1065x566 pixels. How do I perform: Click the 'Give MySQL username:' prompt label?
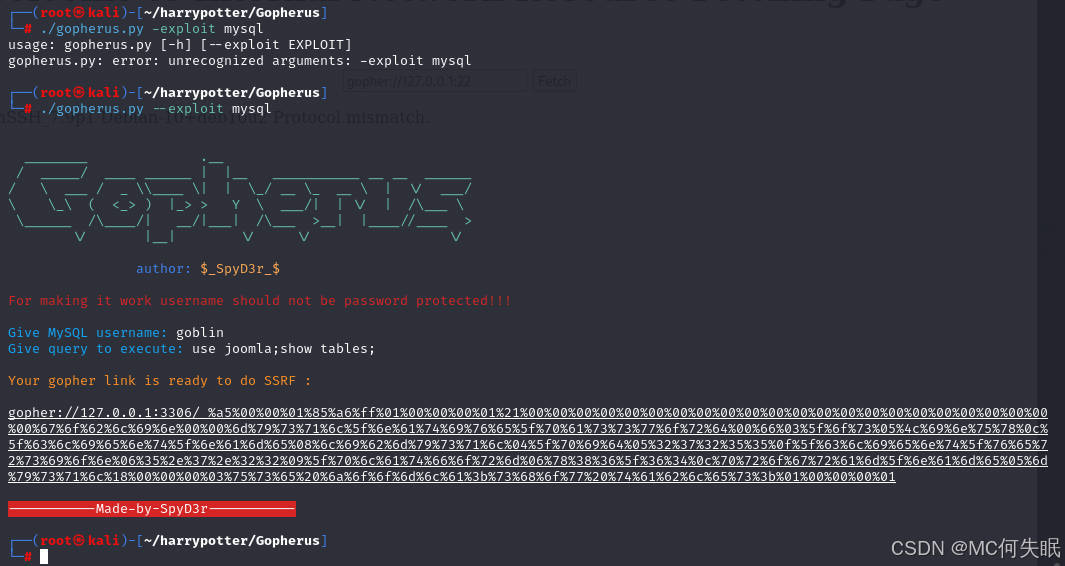[88, 332]
